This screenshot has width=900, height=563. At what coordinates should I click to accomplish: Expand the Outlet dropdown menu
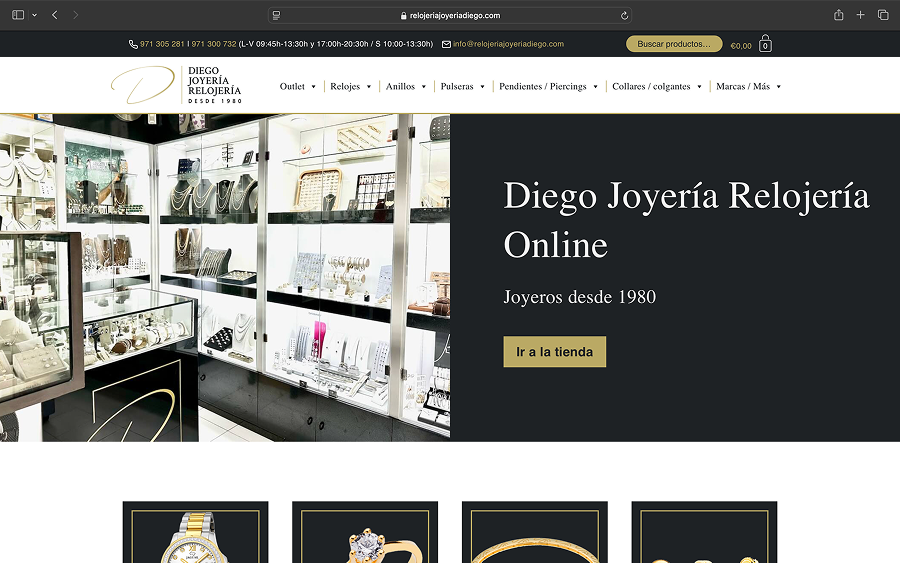pyautogui.click(x=297, y=87)
